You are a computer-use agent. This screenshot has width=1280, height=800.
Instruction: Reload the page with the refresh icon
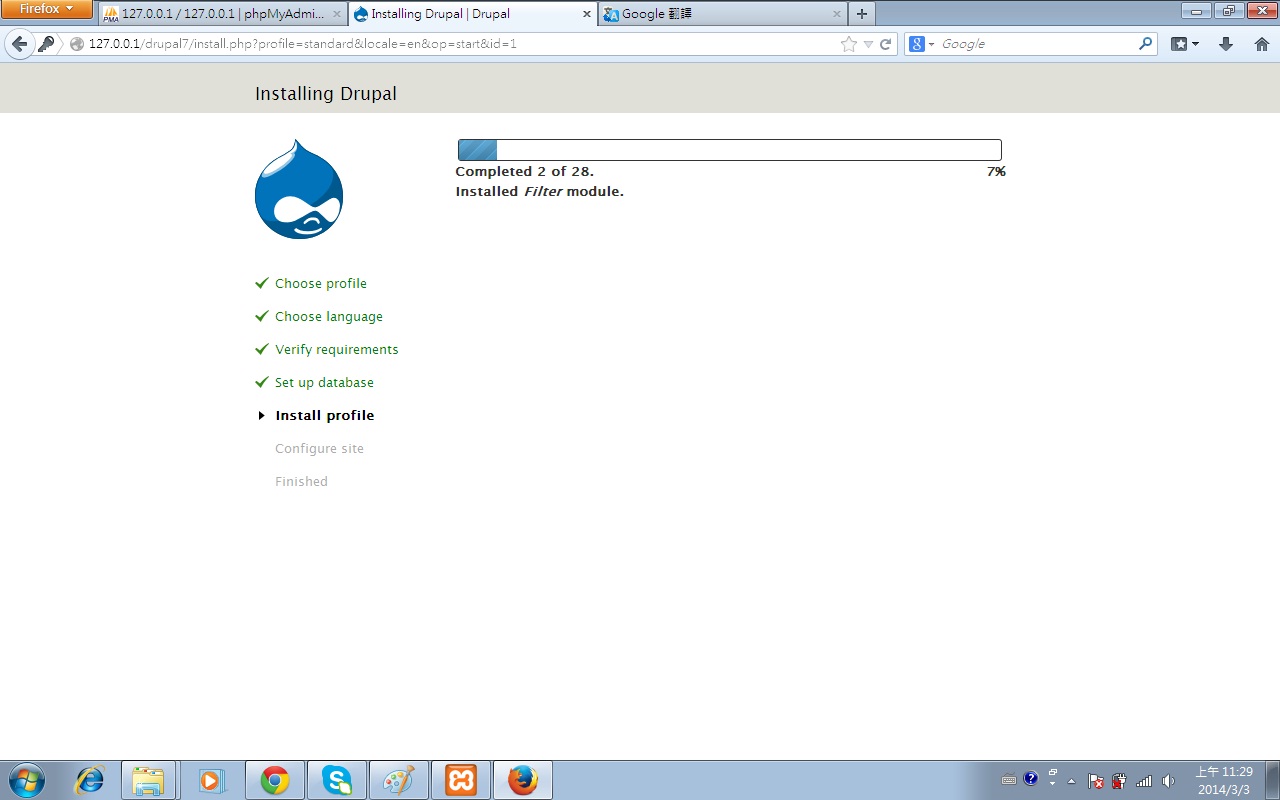[x=885, y=44]
